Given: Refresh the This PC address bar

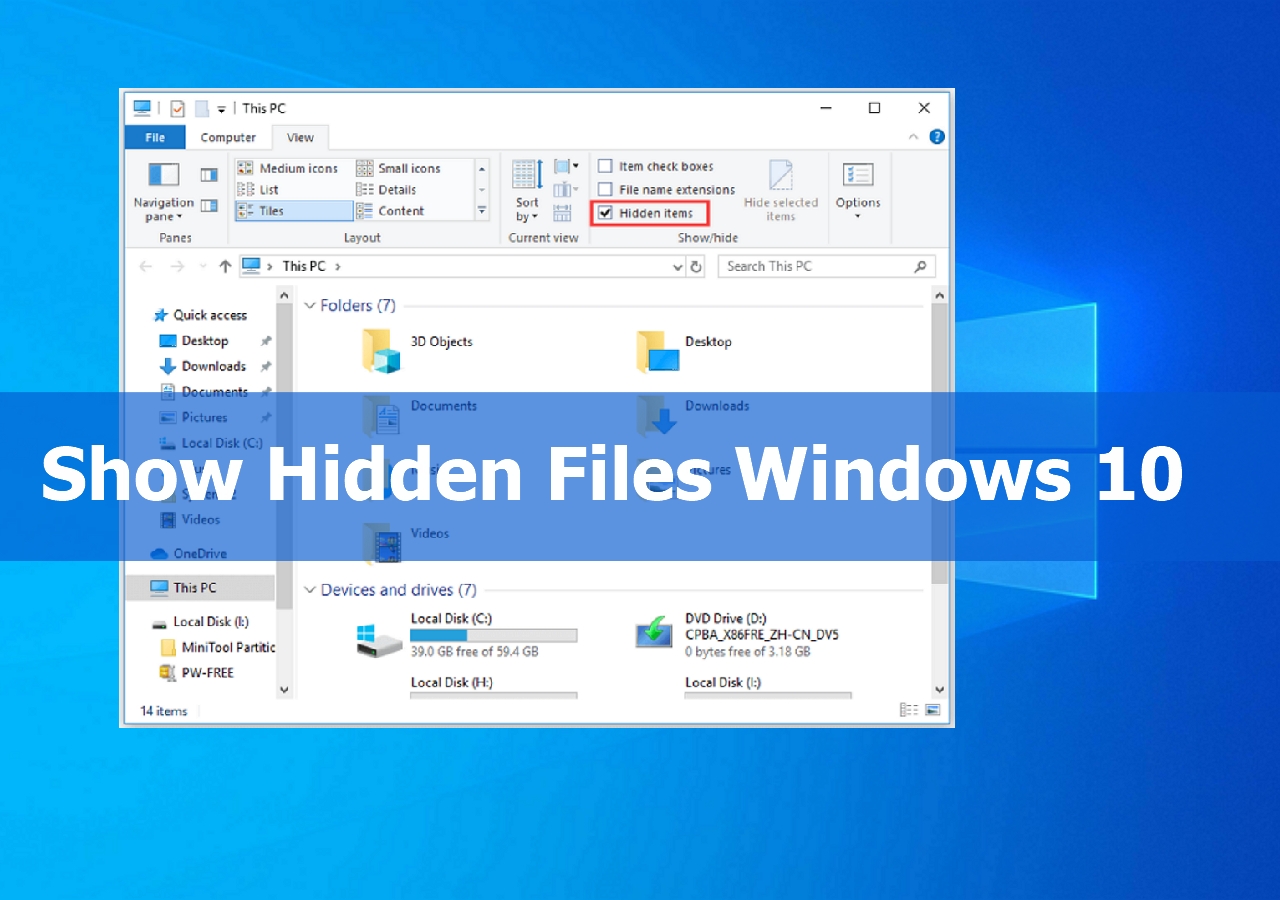Looking at the screenshot, I should (697, 266).
